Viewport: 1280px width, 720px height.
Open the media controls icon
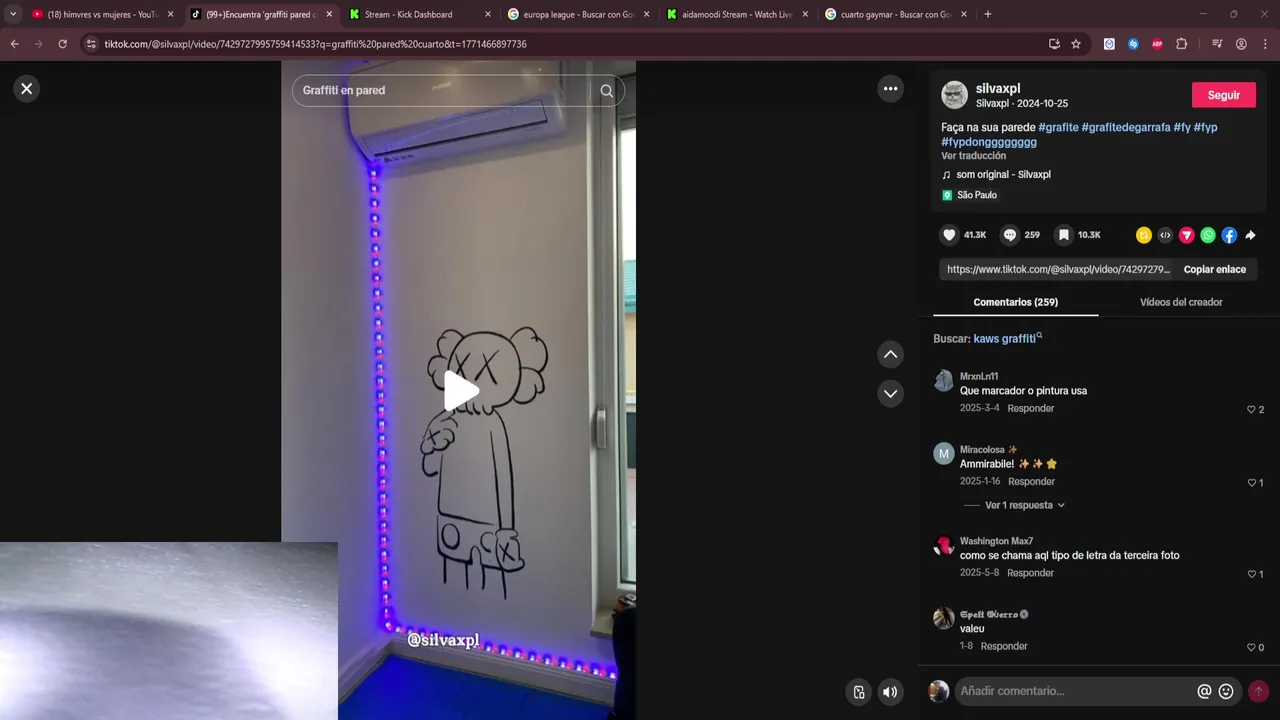[x=1217, y=44]
